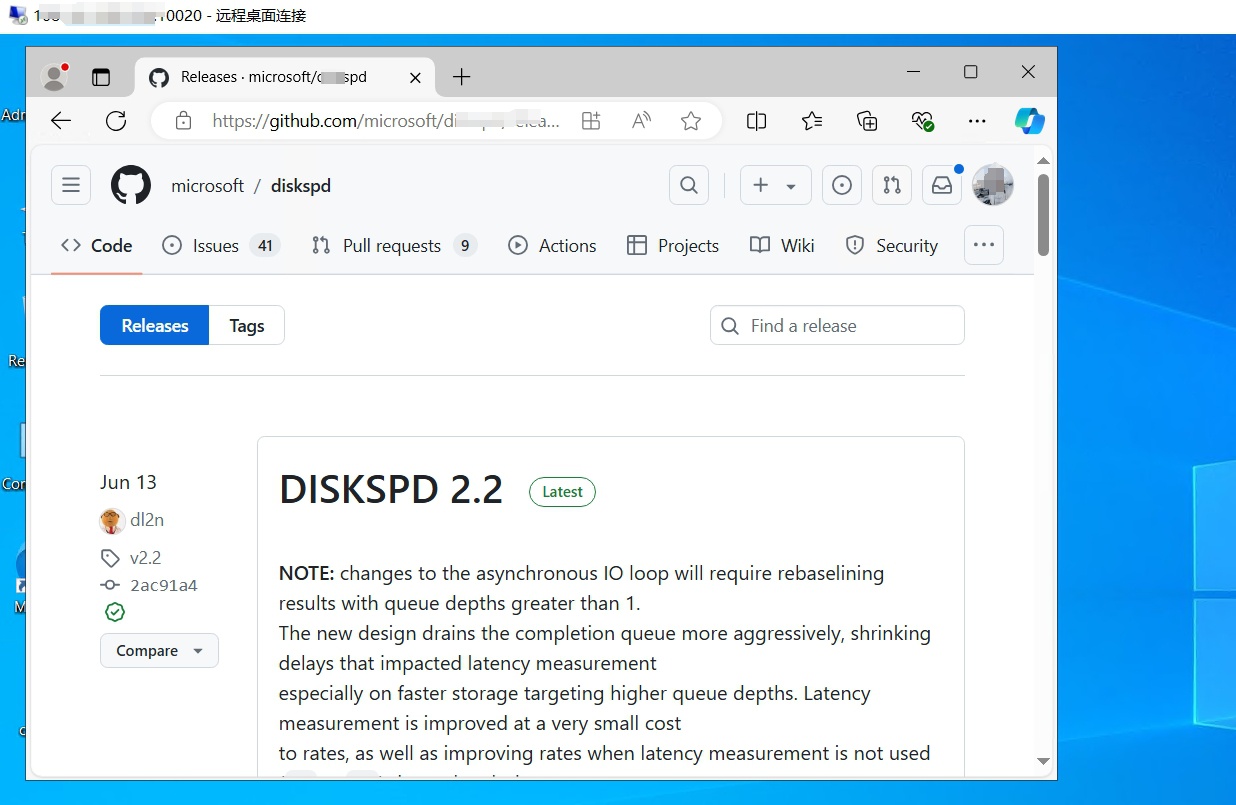Click the GitHub search magnifier button
Image resolution: width=1236 pixels, height=805 pixels.
[689, 186]
